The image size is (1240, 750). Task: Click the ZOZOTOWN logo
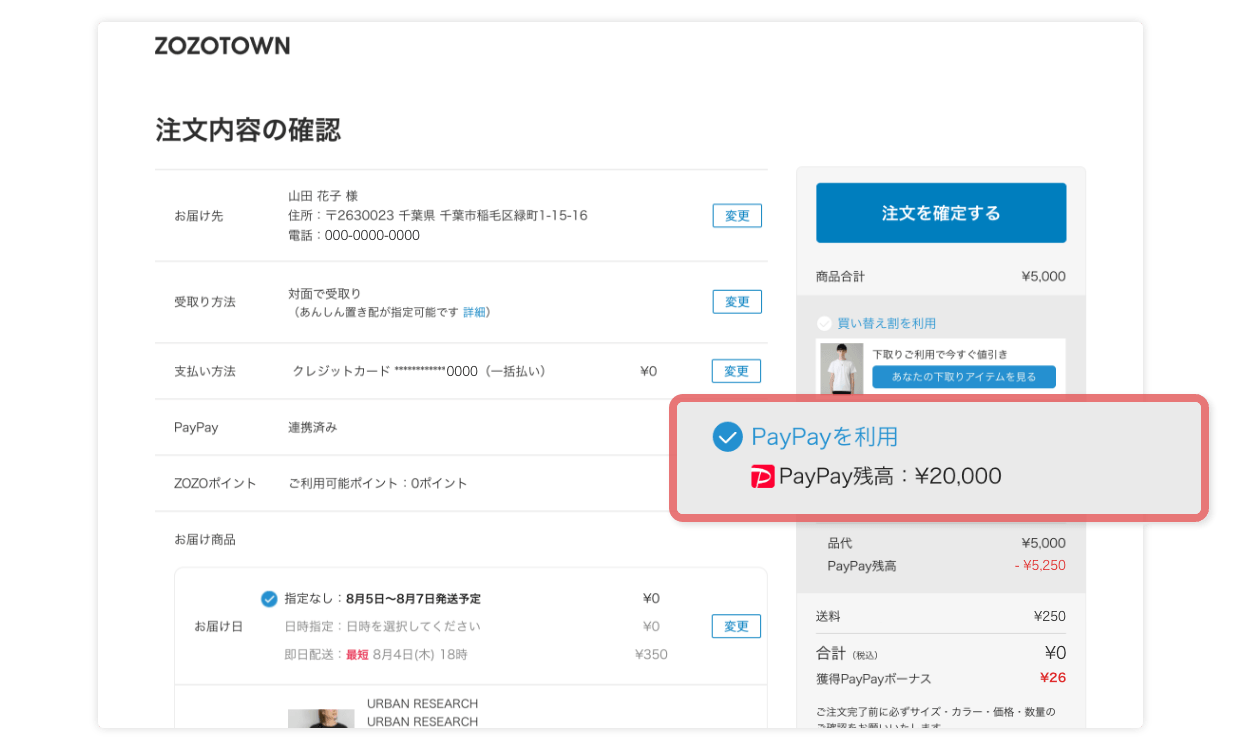coord(221,45)
